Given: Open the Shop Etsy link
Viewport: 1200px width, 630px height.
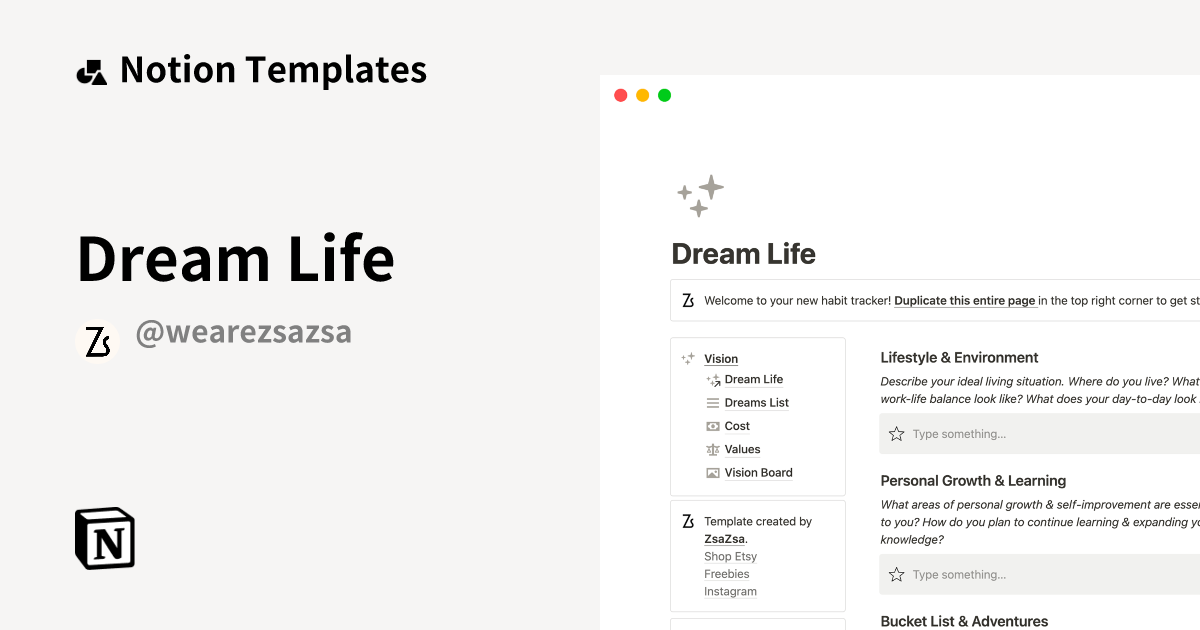Looking at the screenshot, I should (x=730, y=556).
